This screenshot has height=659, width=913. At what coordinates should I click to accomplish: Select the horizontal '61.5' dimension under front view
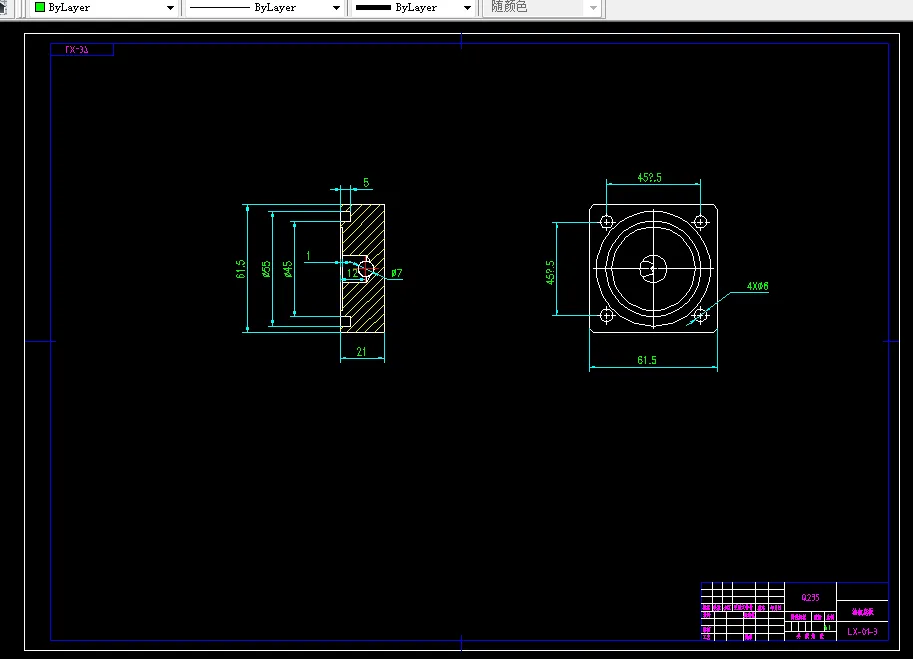(x=647, y=360)
